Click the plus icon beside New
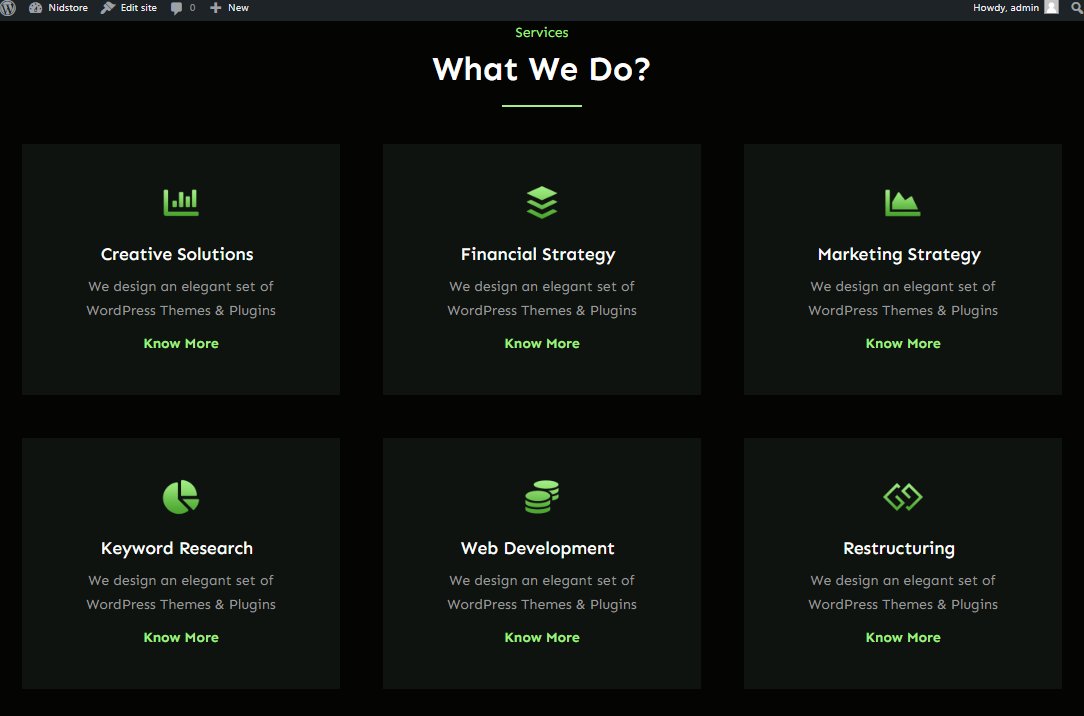 tap(216, 8)
